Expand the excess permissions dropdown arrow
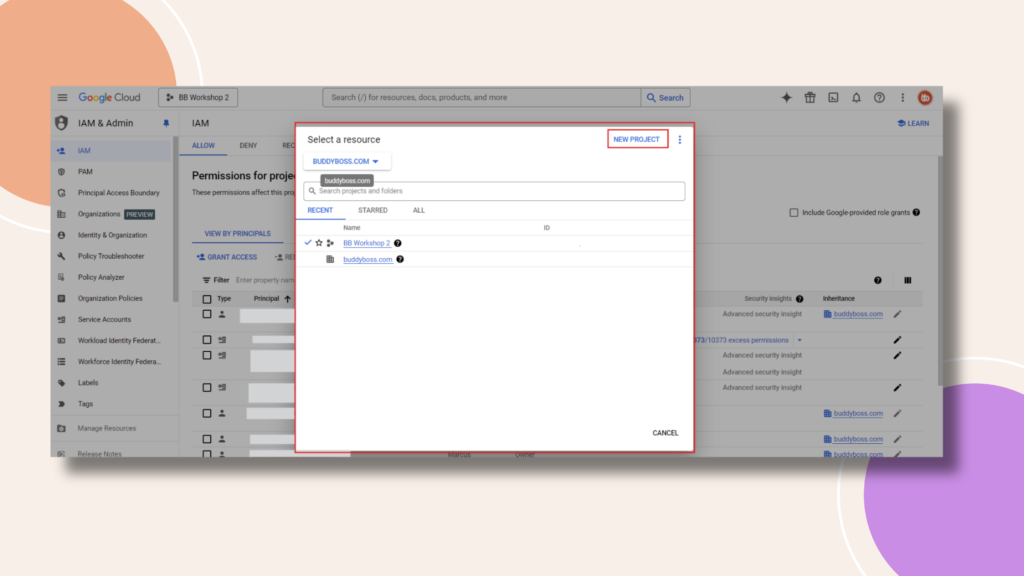The height and width of the screenshot is (576, 1024). pos(799,340)
